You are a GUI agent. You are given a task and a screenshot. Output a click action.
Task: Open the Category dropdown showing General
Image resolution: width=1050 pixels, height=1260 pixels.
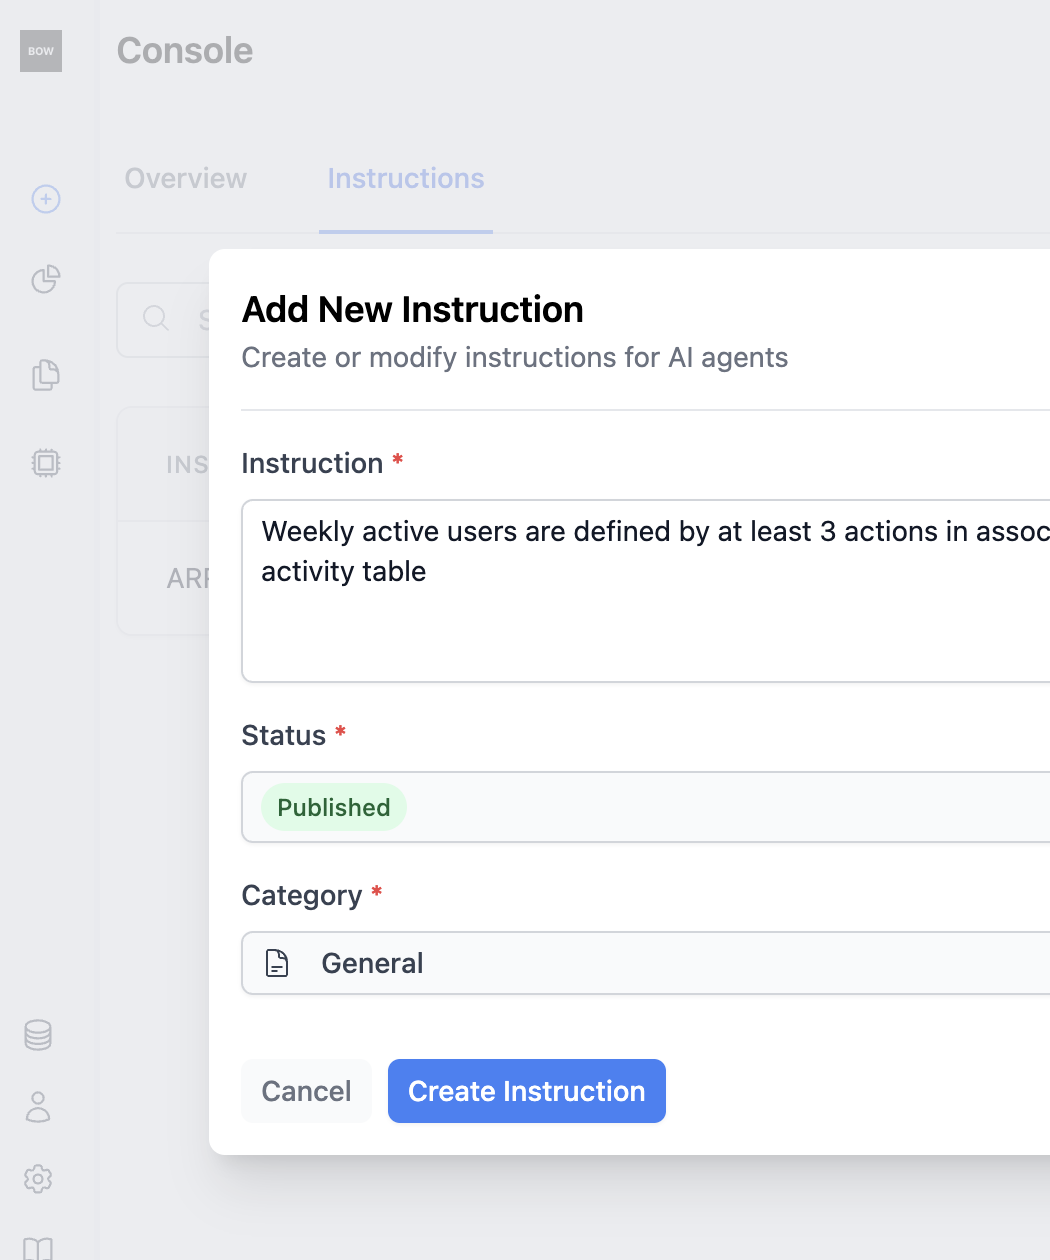tap(646, 963)
